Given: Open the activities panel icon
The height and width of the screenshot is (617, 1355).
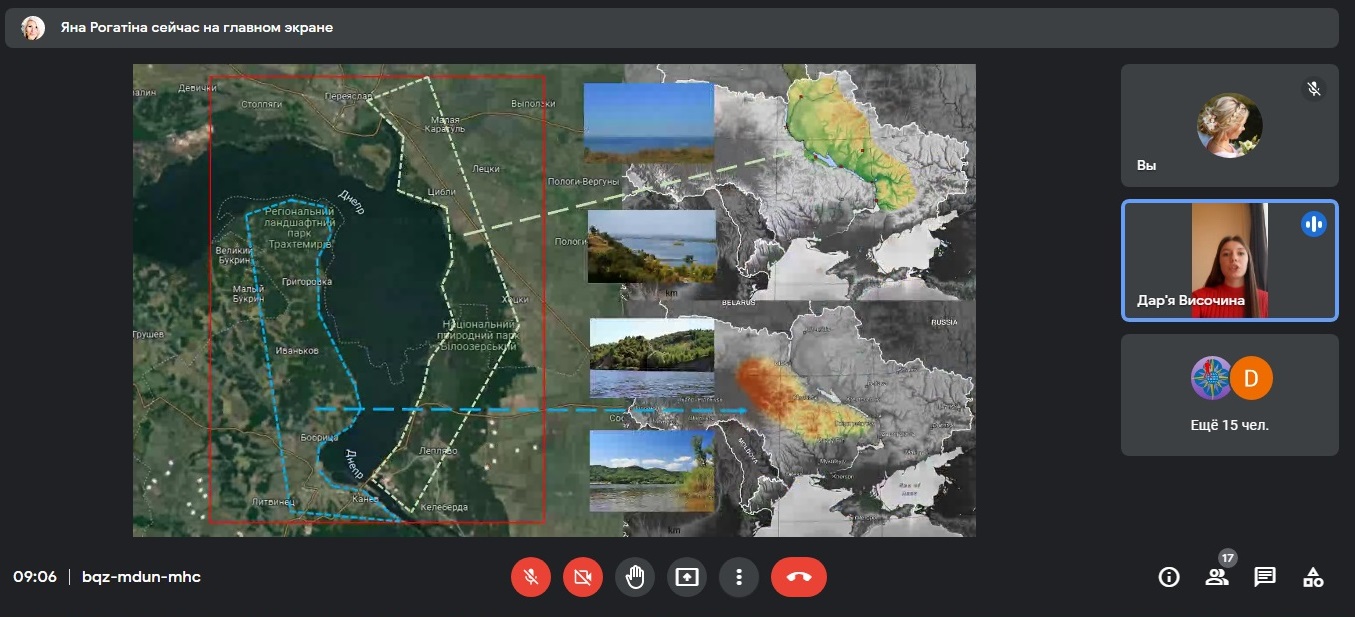Looking at the screenshot, I should coord(1313,577).
